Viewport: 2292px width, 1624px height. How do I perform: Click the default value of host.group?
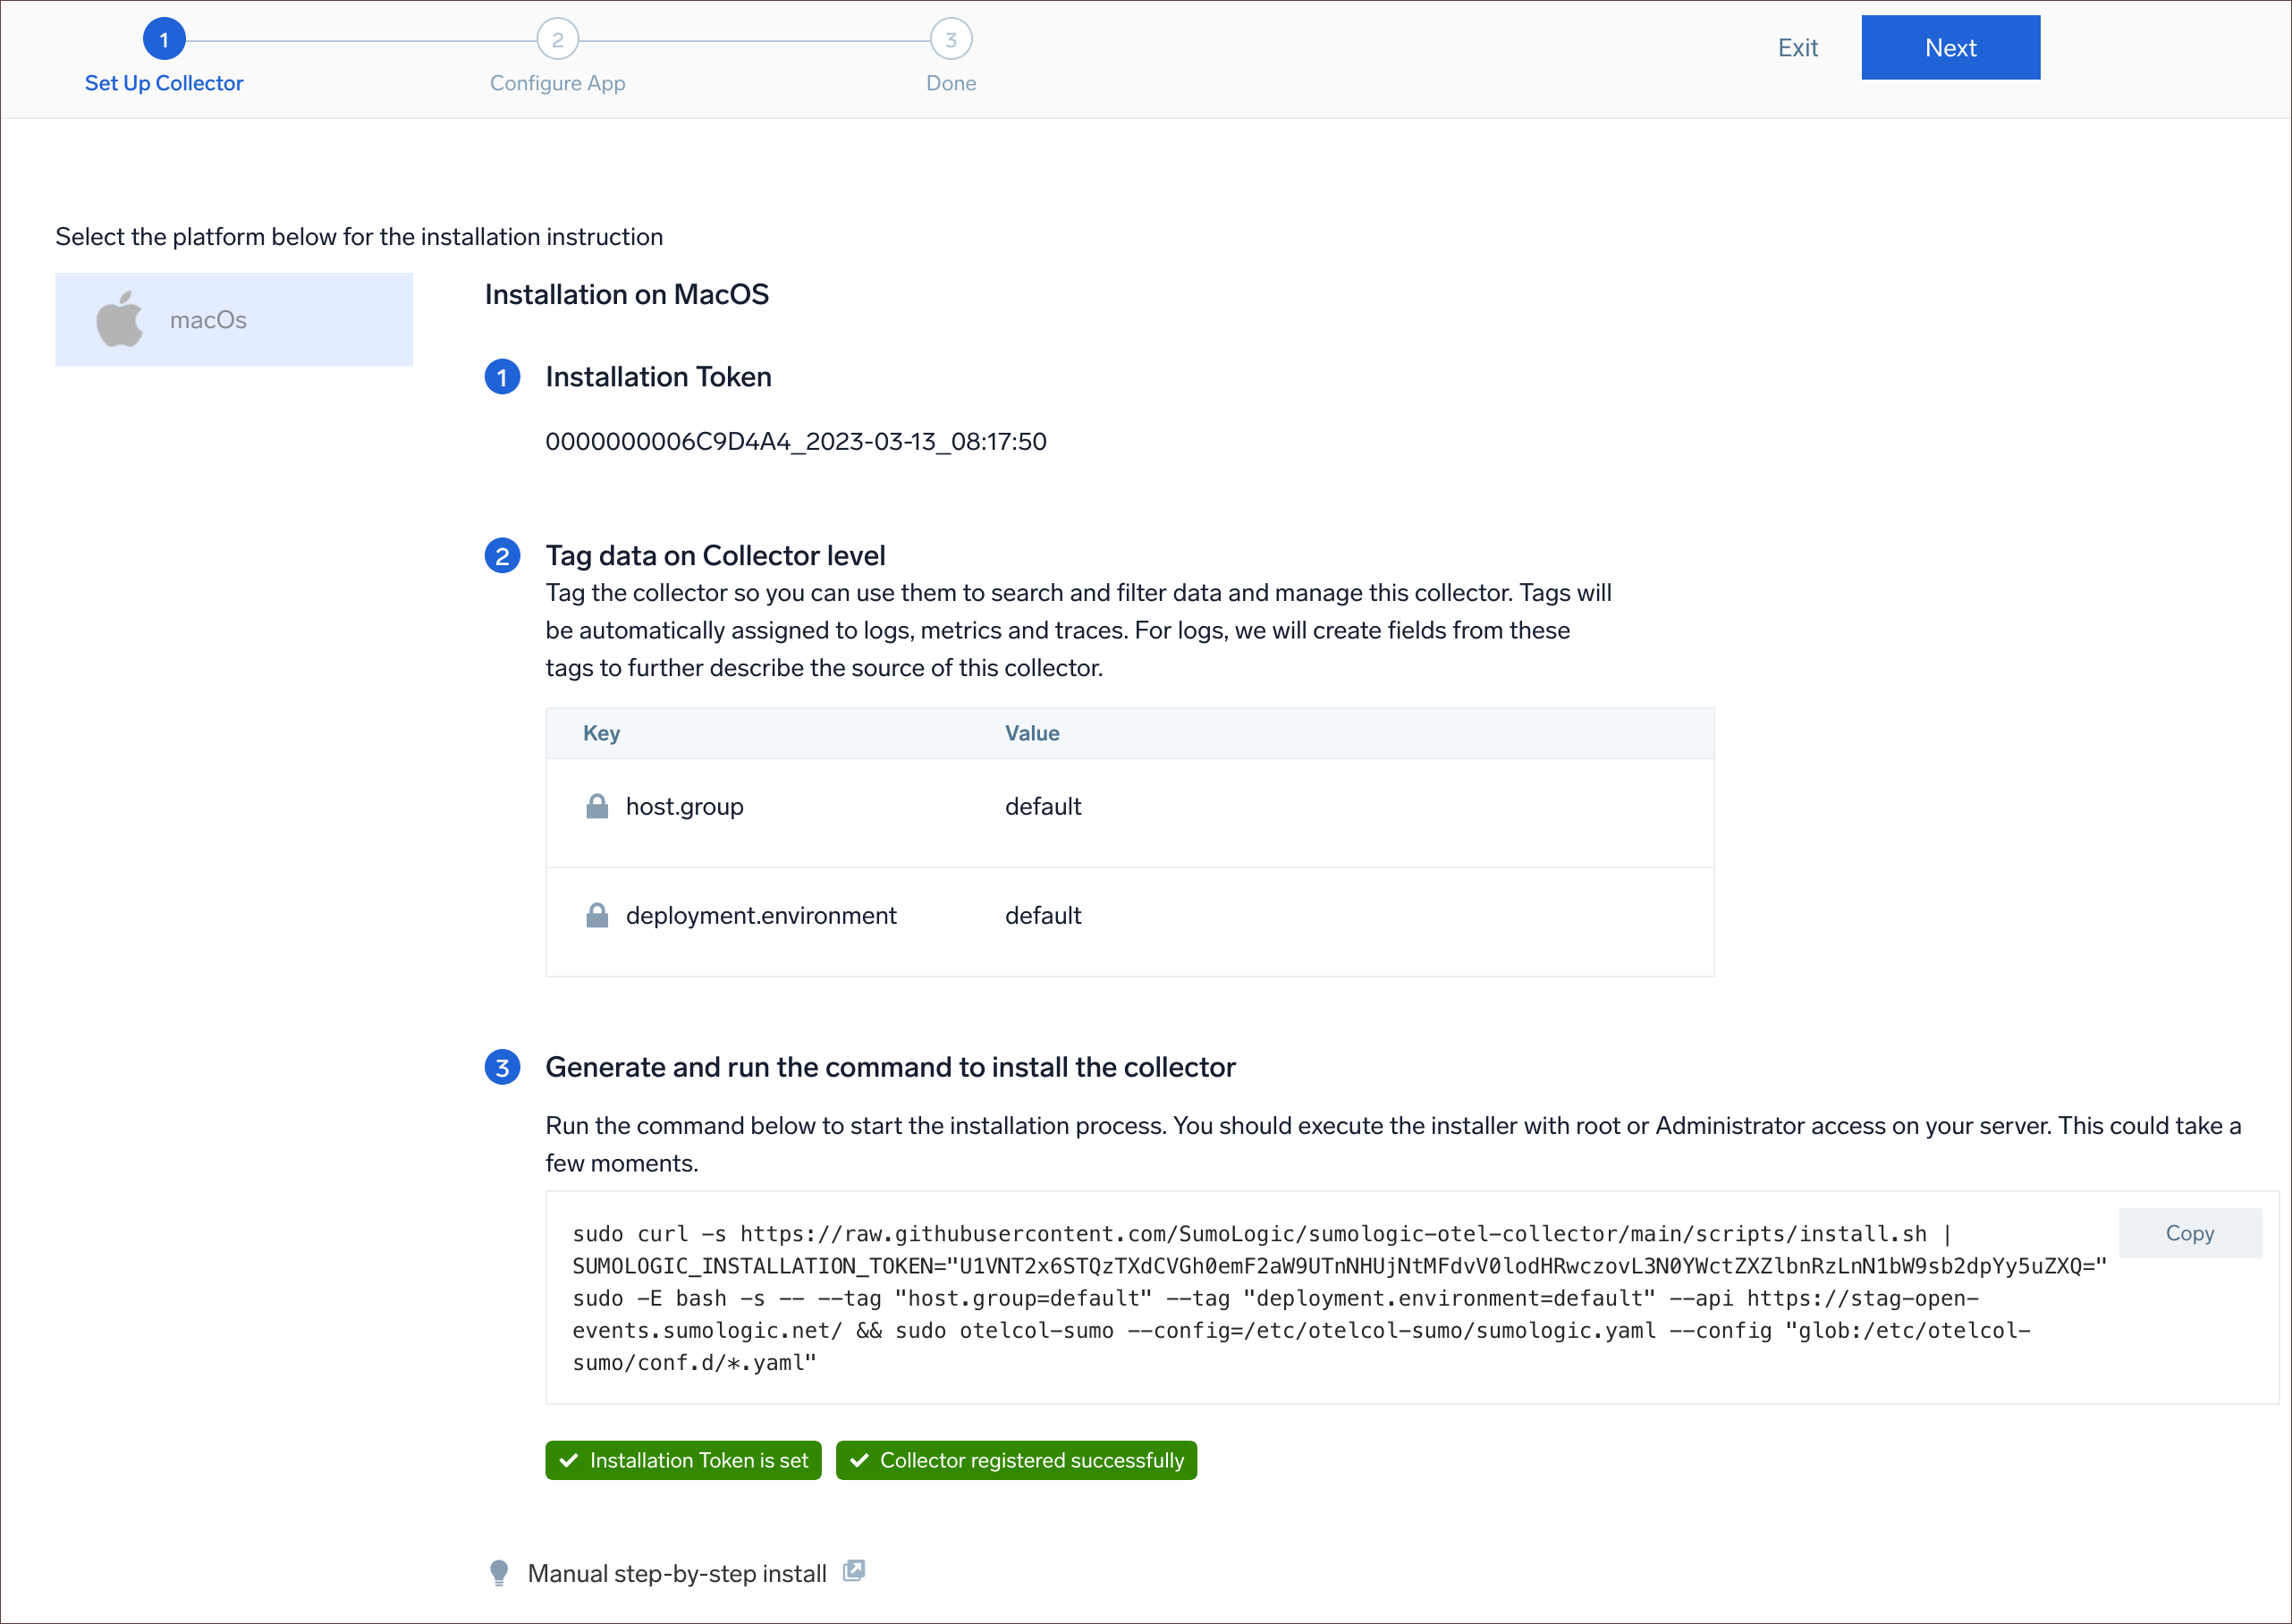pyautogui.click(x=1043, y=806)
